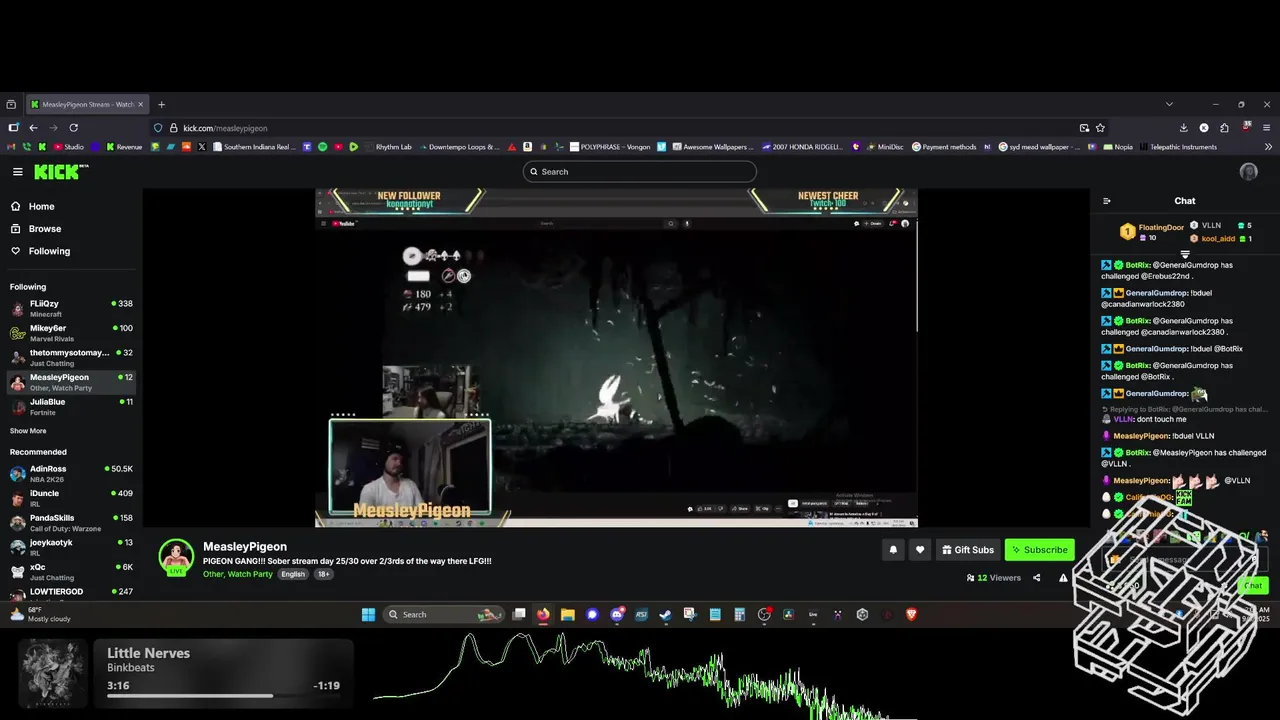Open Task View on the taskbar
Image resolution: width=1280 pixels, height=720 pixels.
[x=518, y=614]
